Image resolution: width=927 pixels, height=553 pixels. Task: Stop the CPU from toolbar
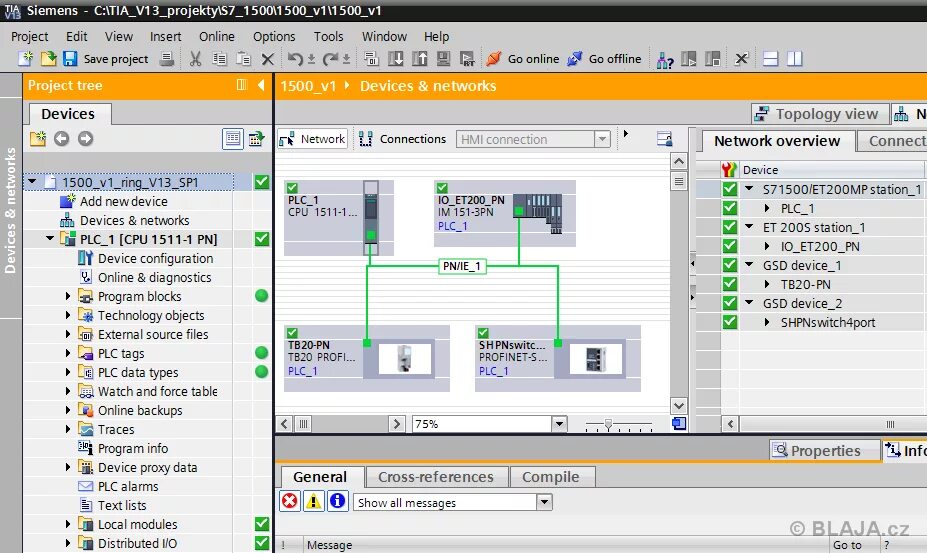(x=713, y=59)
